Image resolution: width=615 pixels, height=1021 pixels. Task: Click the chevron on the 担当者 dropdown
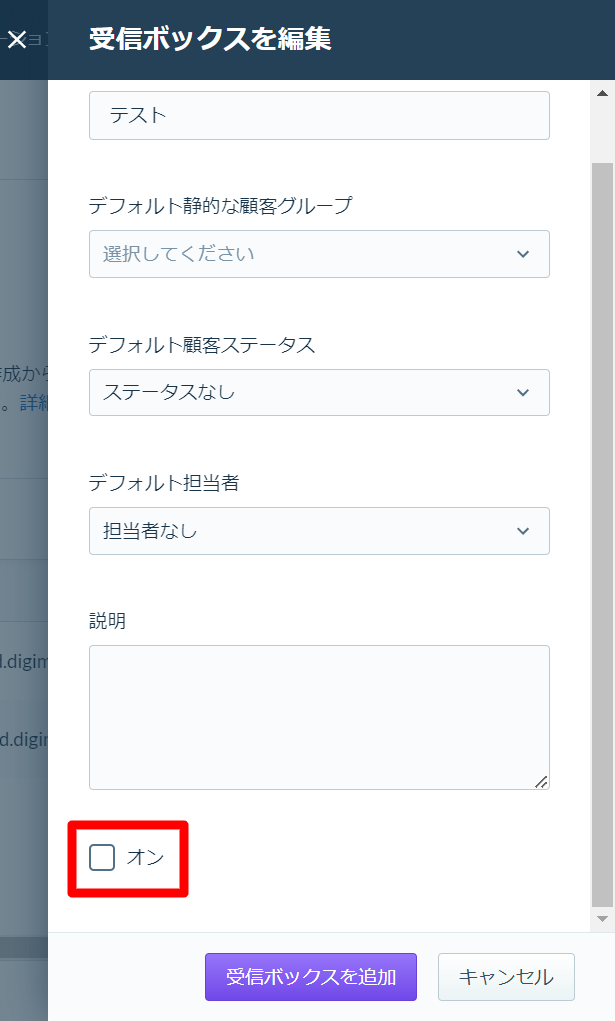tap(523, 531)
